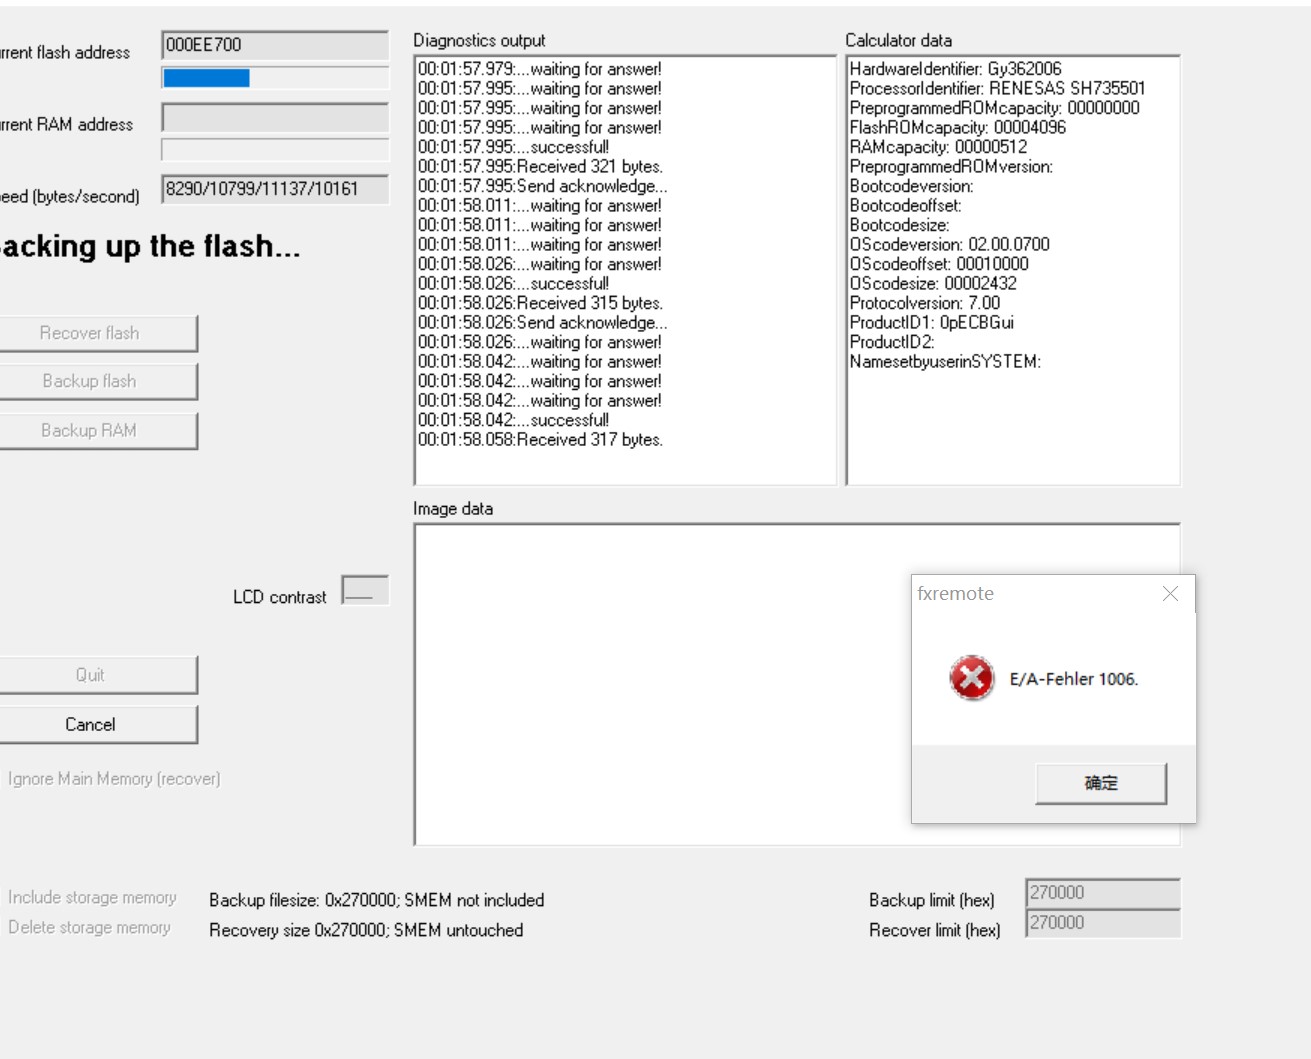Viewport: 1311px width, 1059px height.
Task: Click the flash address progress bar
Action: 275,78
